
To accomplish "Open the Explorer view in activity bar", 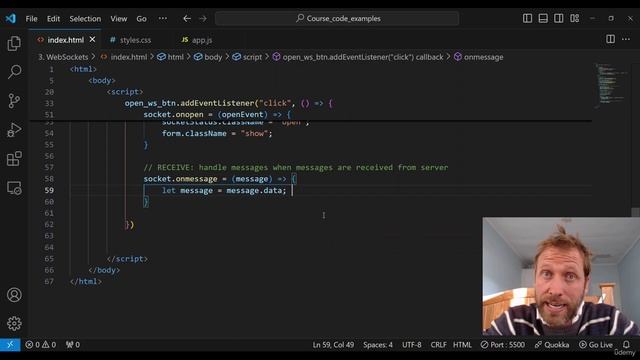I will tap(14, 43).
